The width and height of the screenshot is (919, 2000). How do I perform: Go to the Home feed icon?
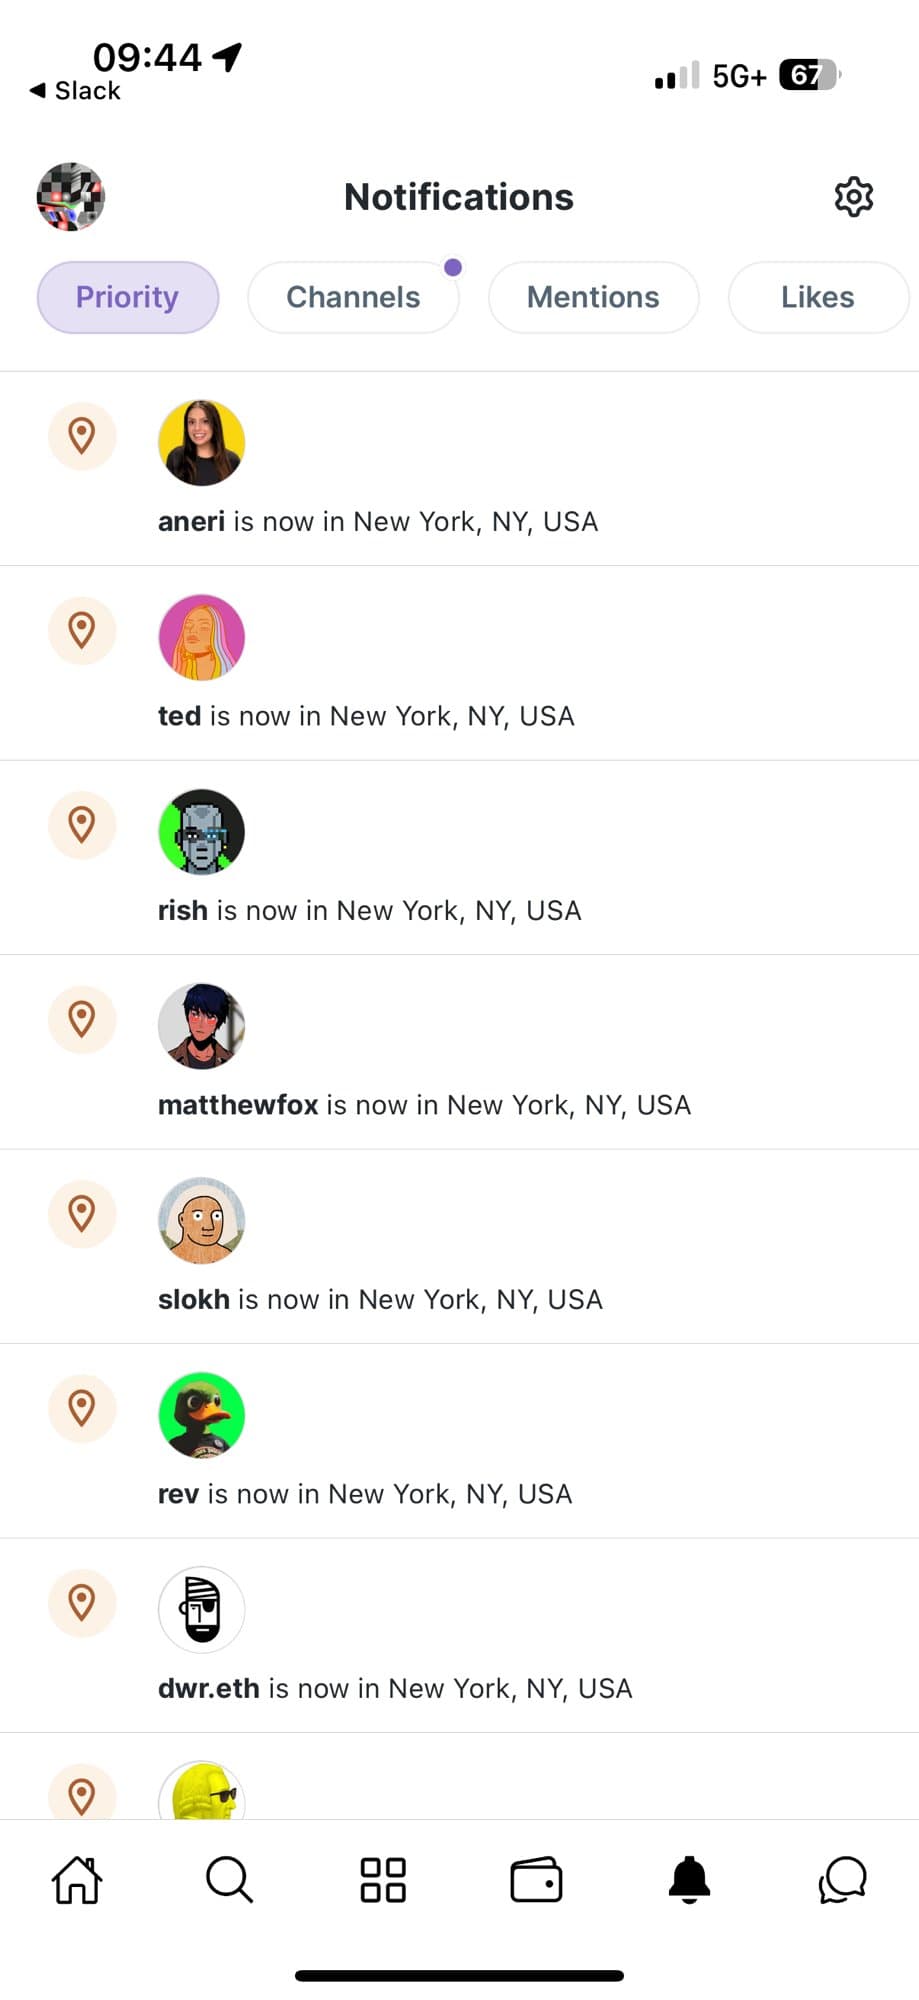click(77, 1880)
